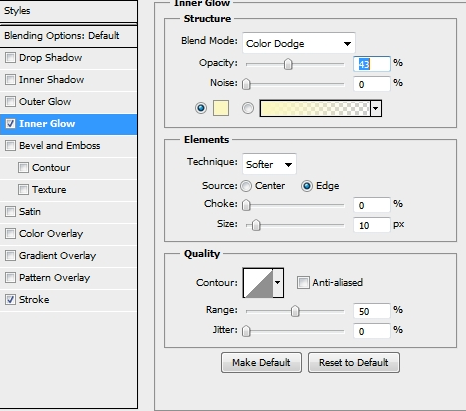This screenshot has height=411, width=466.
Task: Click the Opacity slider handle
Action: [288, 64]
